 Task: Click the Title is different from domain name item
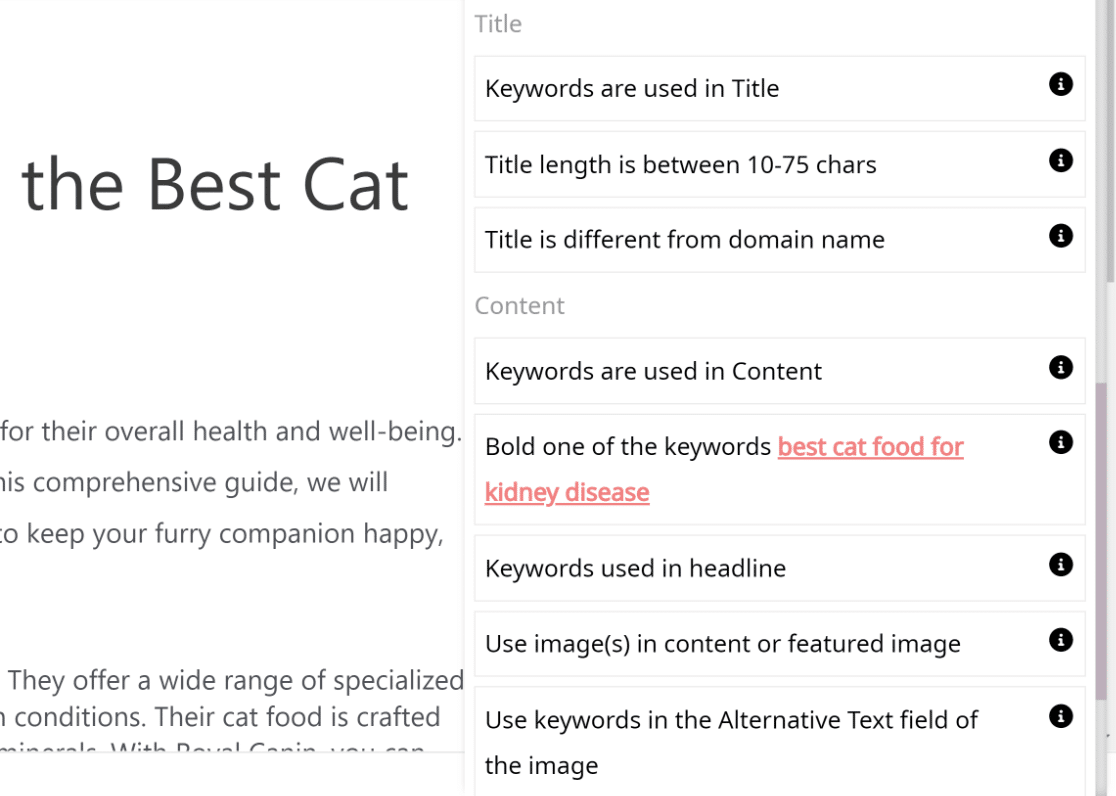tap(779, 240)
